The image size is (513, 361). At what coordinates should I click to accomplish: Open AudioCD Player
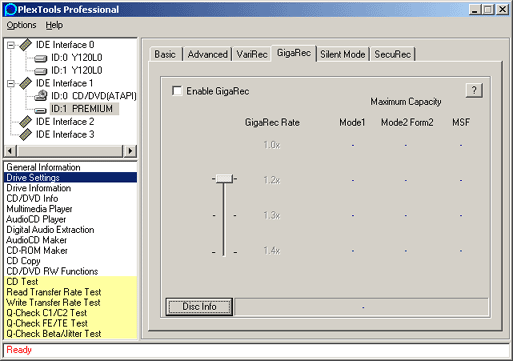pos(70,219)
